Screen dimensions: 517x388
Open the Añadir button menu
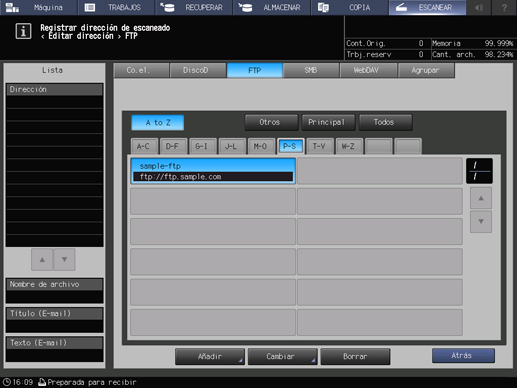[x=210, y=356]
